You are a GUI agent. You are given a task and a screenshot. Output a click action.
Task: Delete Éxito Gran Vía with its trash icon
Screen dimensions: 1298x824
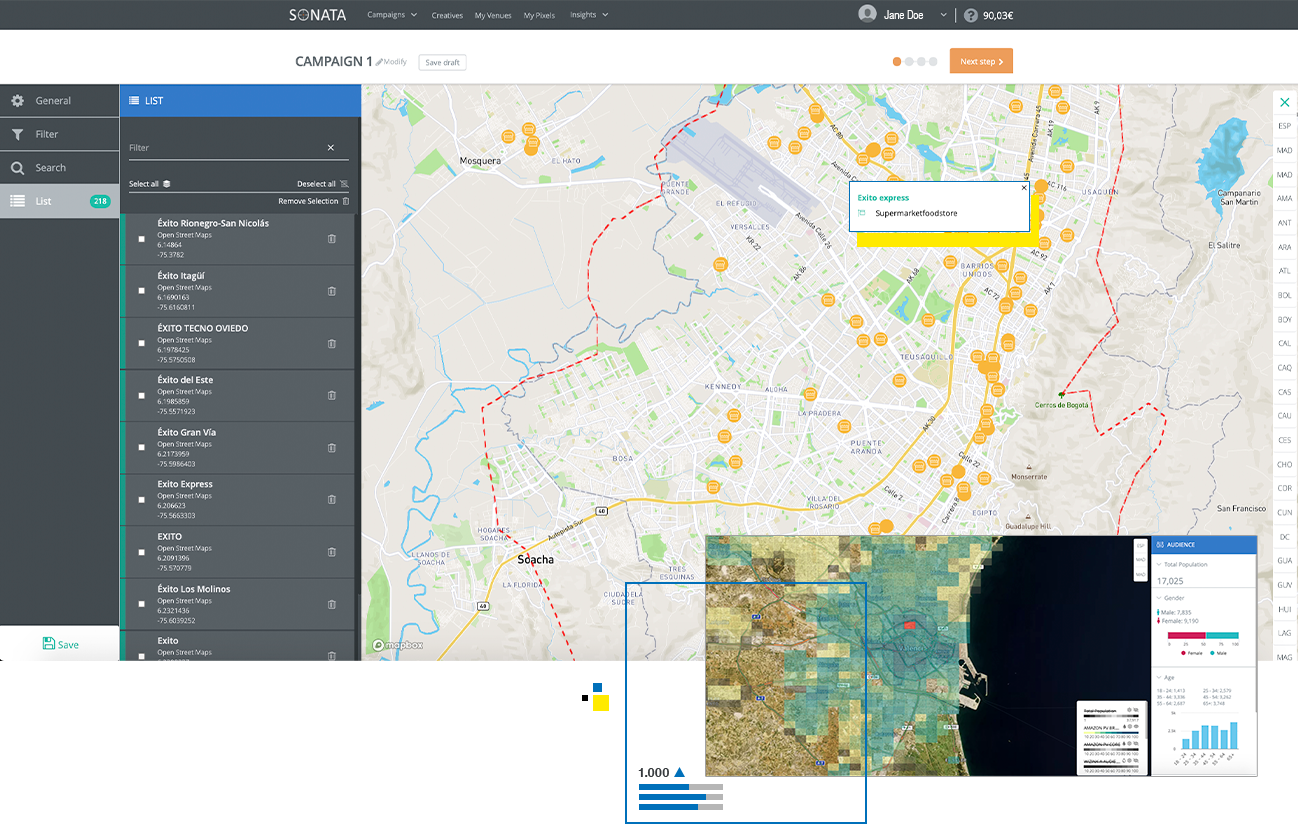point(332,448)
